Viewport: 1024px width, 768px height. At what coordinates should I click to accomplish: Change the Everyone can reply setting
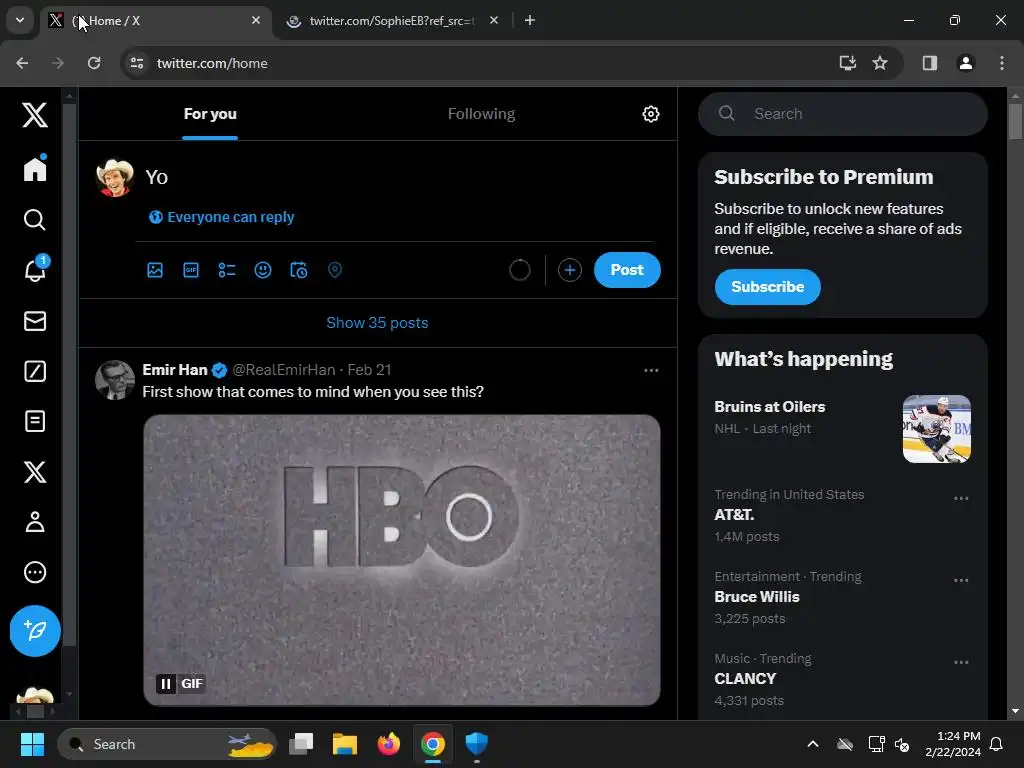point(221,217)
